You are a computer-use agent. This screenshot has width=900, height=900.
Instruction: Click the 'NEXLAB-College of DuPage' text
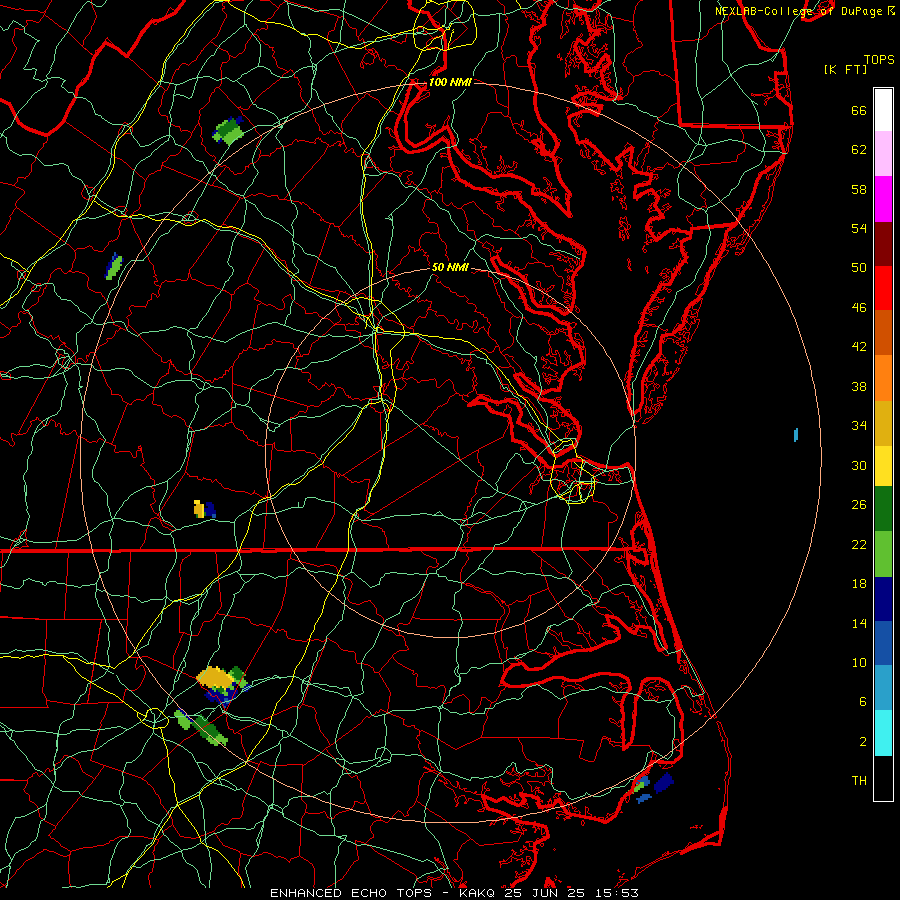pyautogui.click(x=798, y=11)
